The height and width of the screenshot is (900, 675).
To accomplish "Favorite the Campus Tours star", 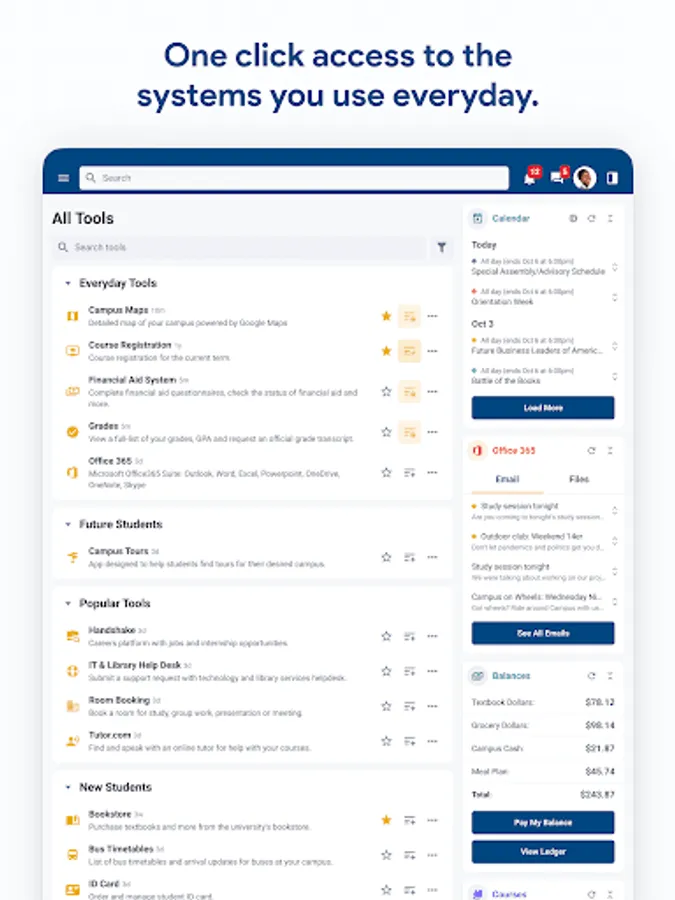I will tap(386, 557).
